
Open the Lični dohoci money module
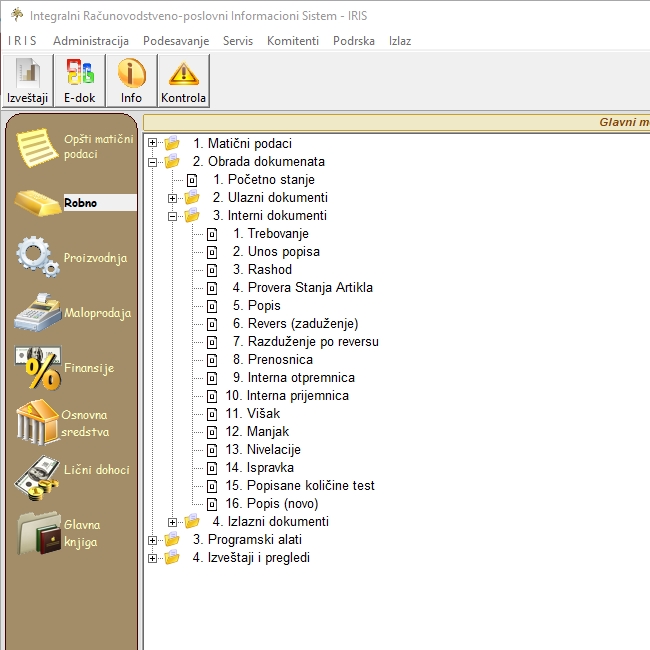coord(72,477)
